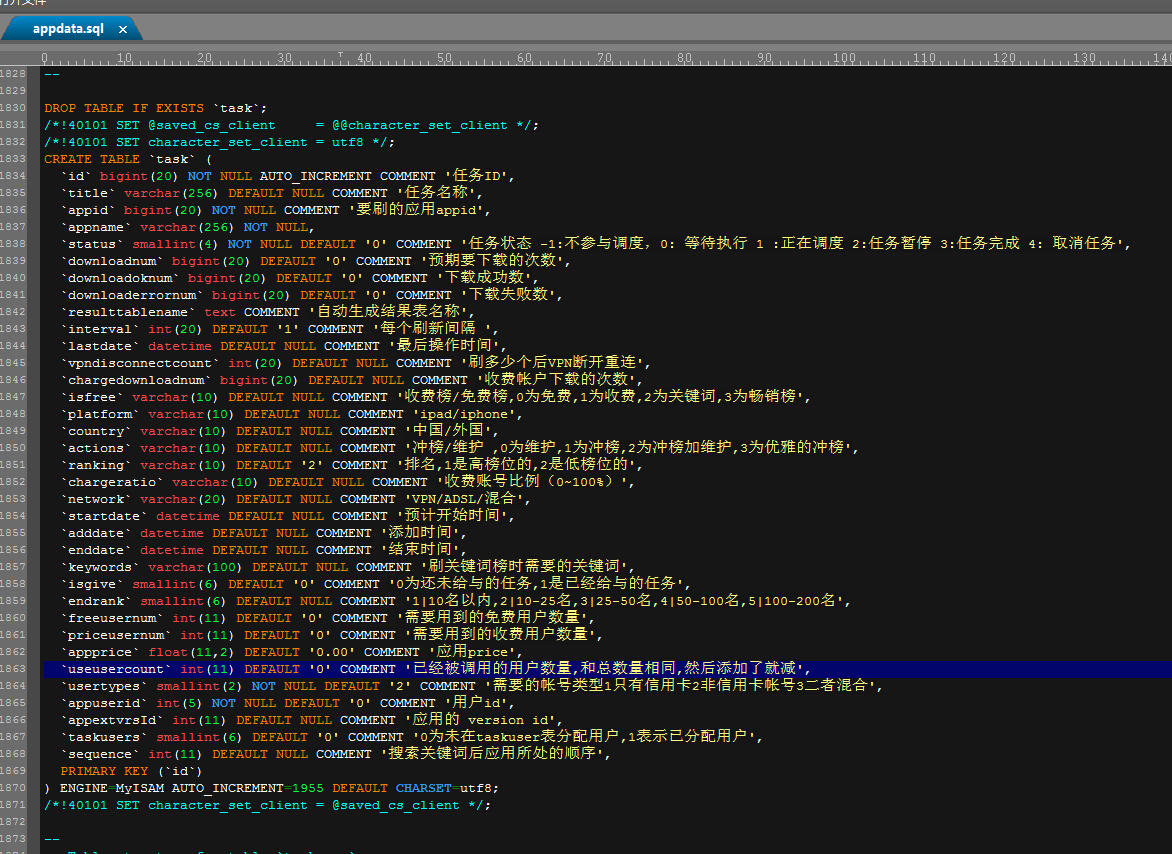
Task: Click the `priceusernum` int(11) line
Action: pyautogui.click(x=332, y=635)
